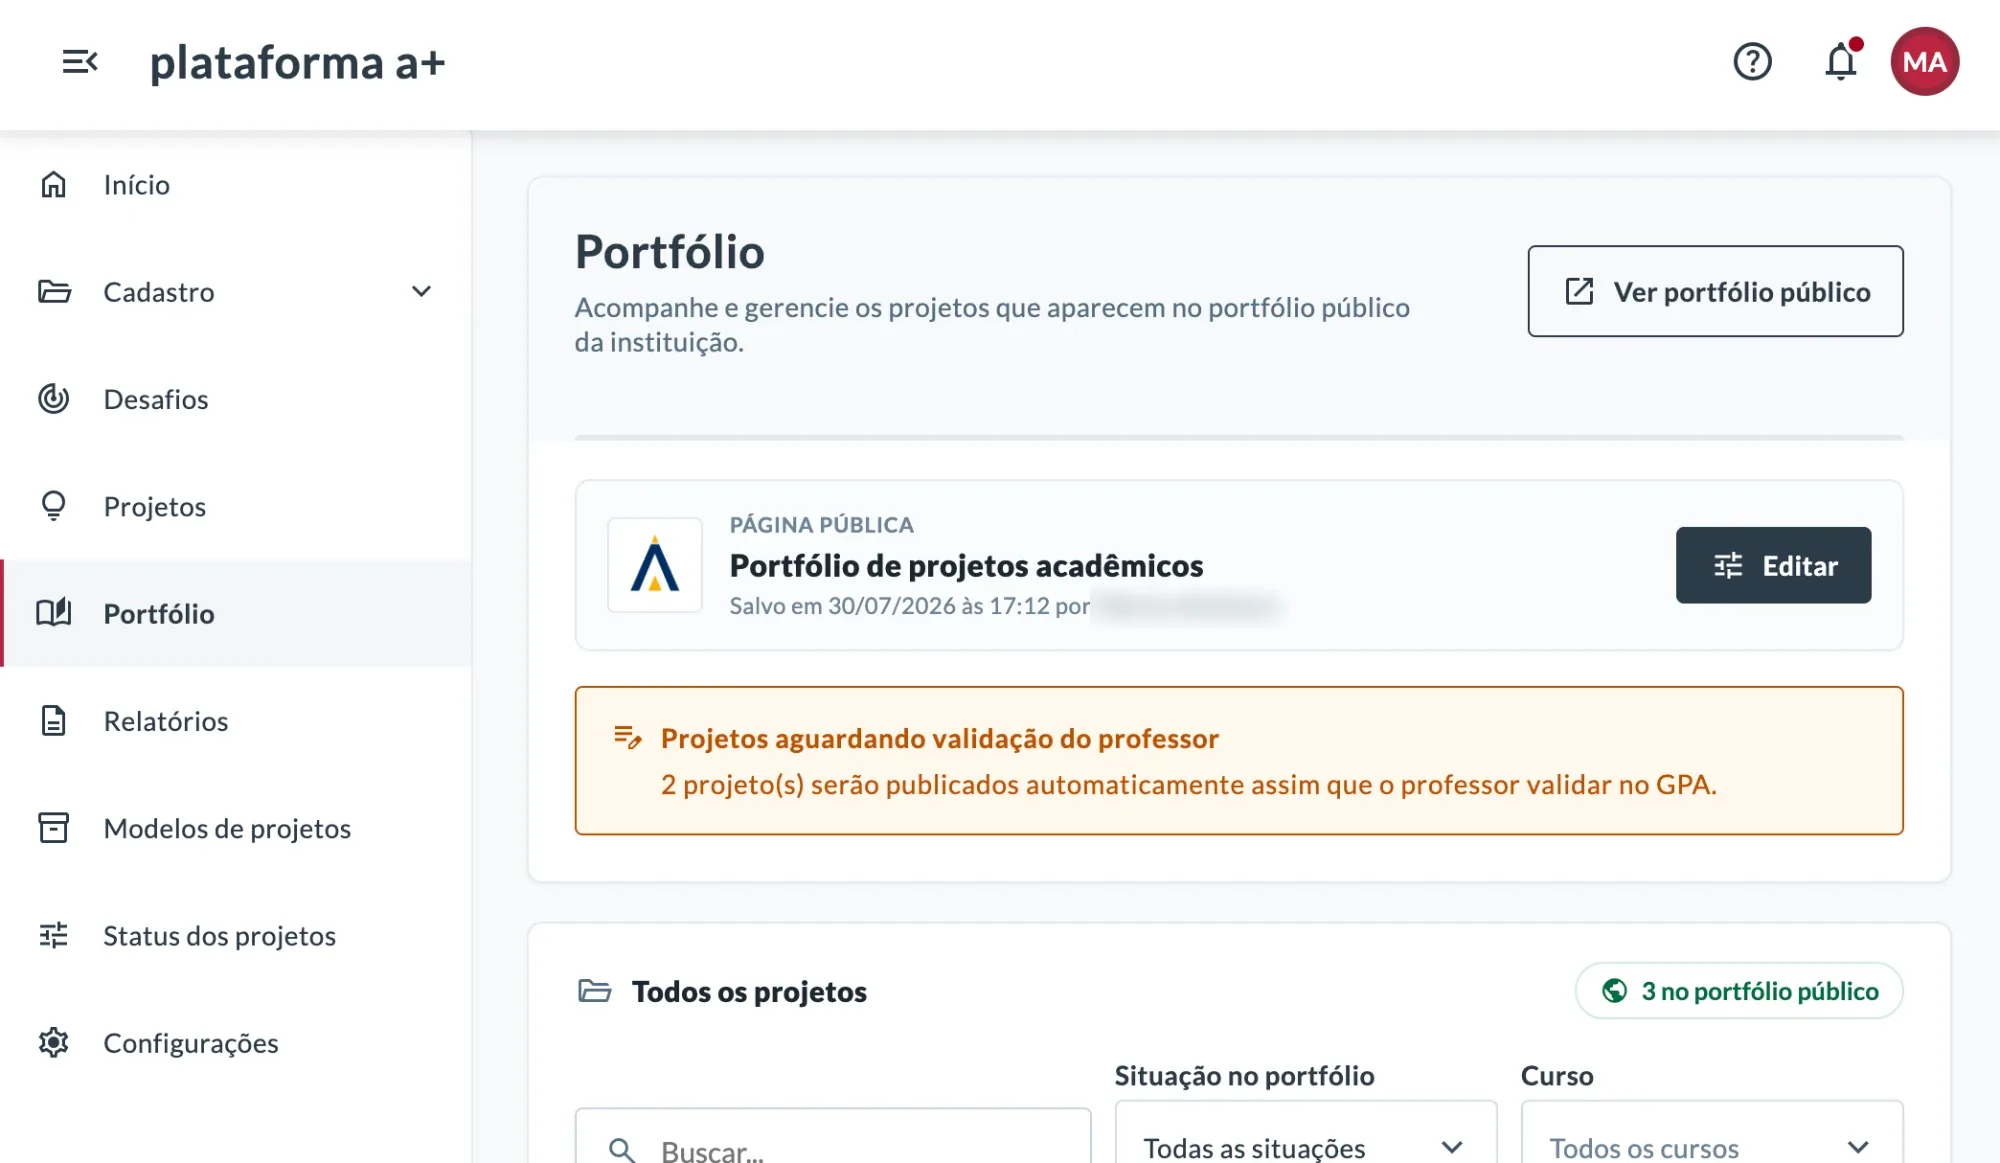Click the Projetos aguardando validação do professor heading

point(939,738)
